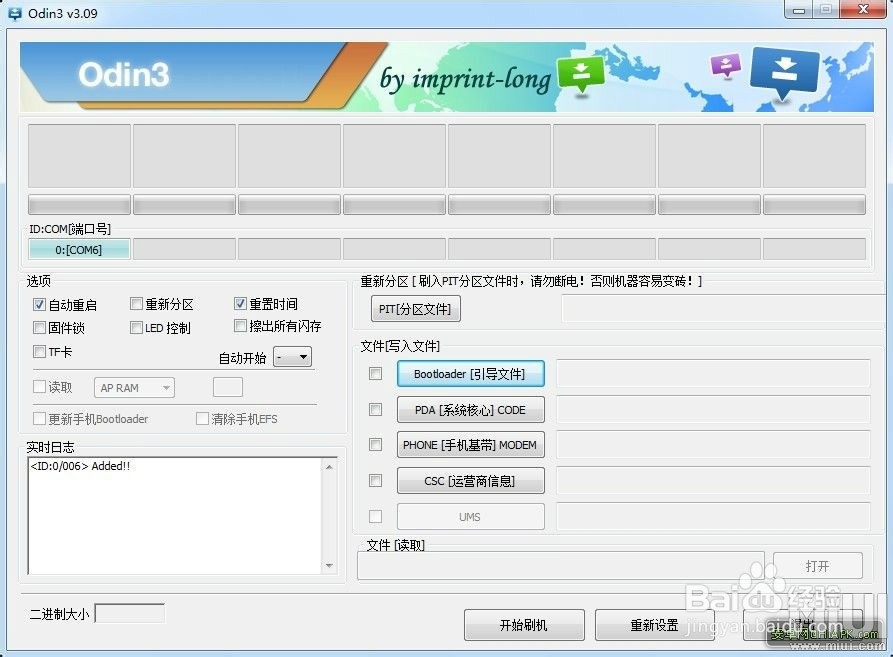The height and width of the screenshot is (657, 893).
Task: Toggle the 擦出所有闪存 checkbox
Action: click(x=240, y=326)
